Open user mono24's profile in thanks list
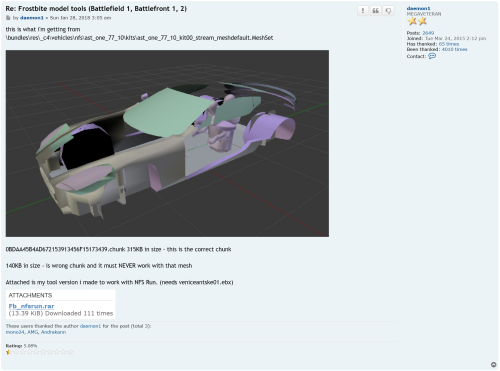The height and width of the screenshot is (371, 500). (x=15, y=332)
